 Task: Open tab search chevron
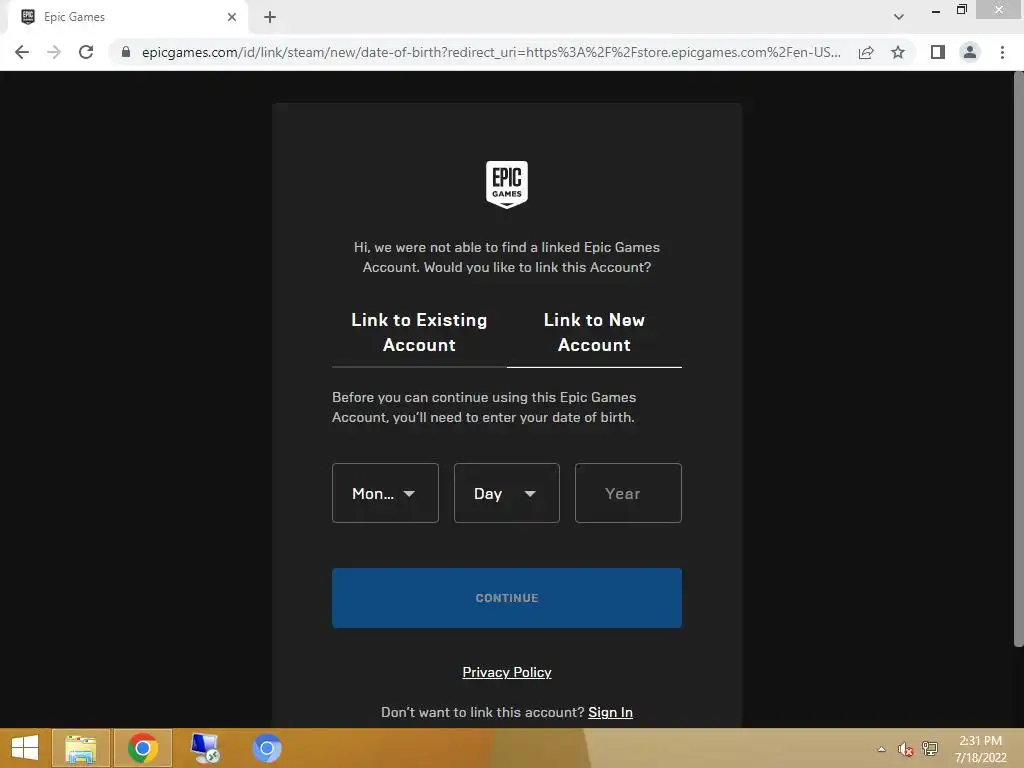[x=899, y=17]
